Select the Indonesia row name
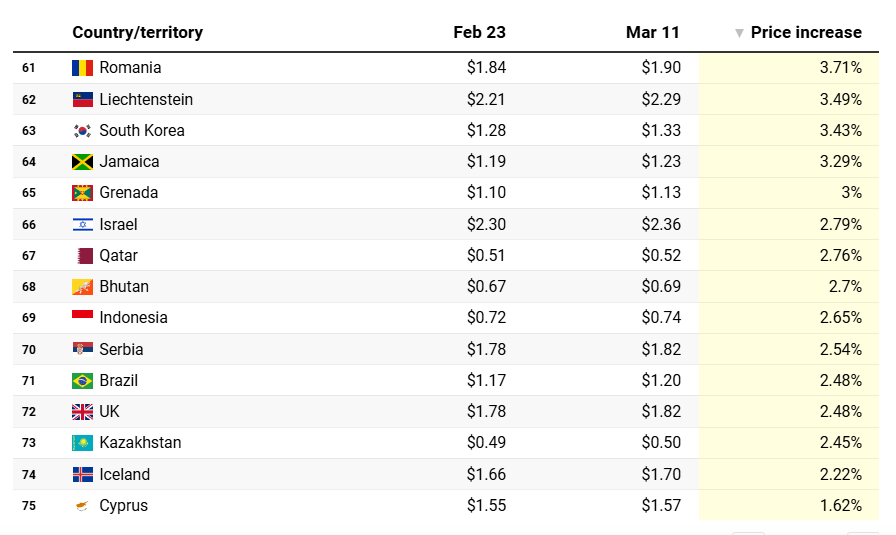Screen dimensions: 896x535 pyautogui.click(x=133, y=318)
